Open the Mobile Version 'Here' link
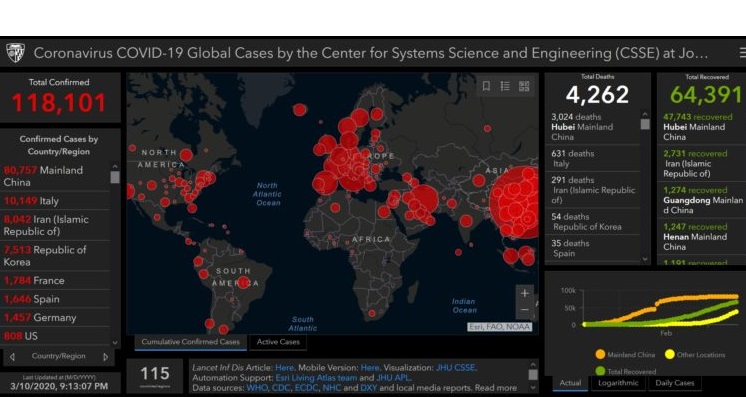The height and width of the screenshot is (397, 746). [x=370, y=367]
